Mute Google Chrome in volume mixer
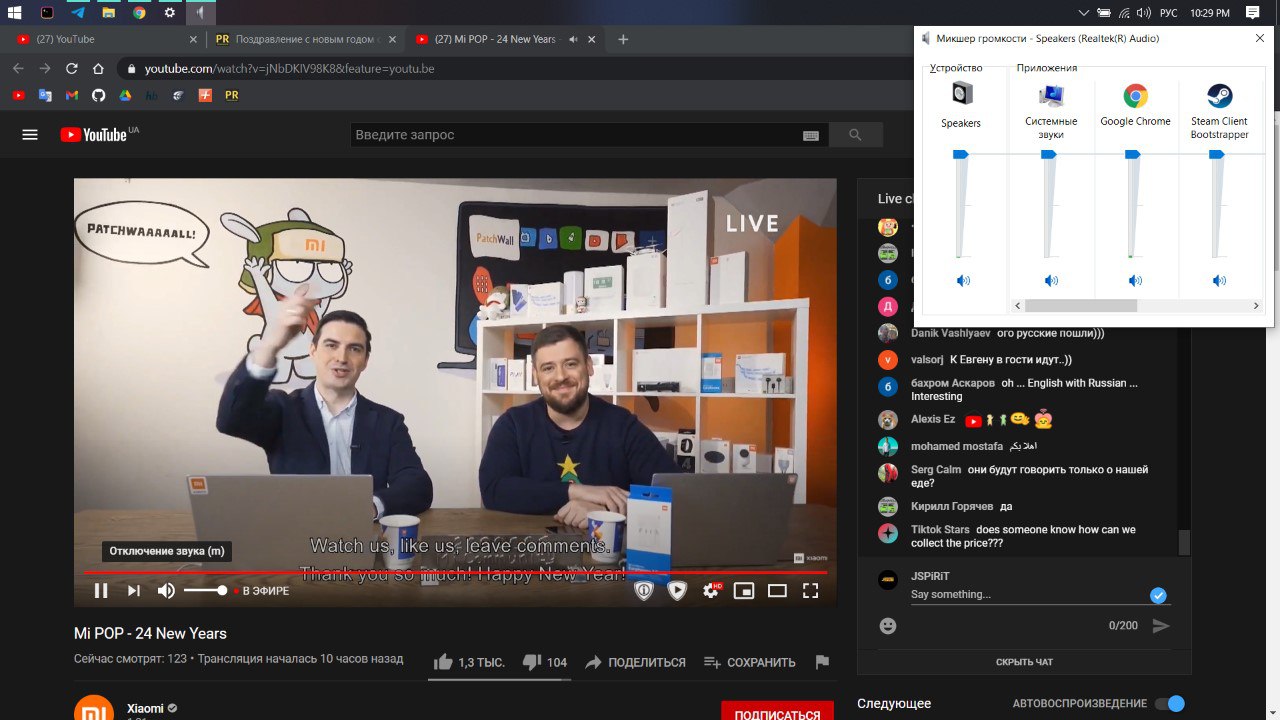 1135,281
